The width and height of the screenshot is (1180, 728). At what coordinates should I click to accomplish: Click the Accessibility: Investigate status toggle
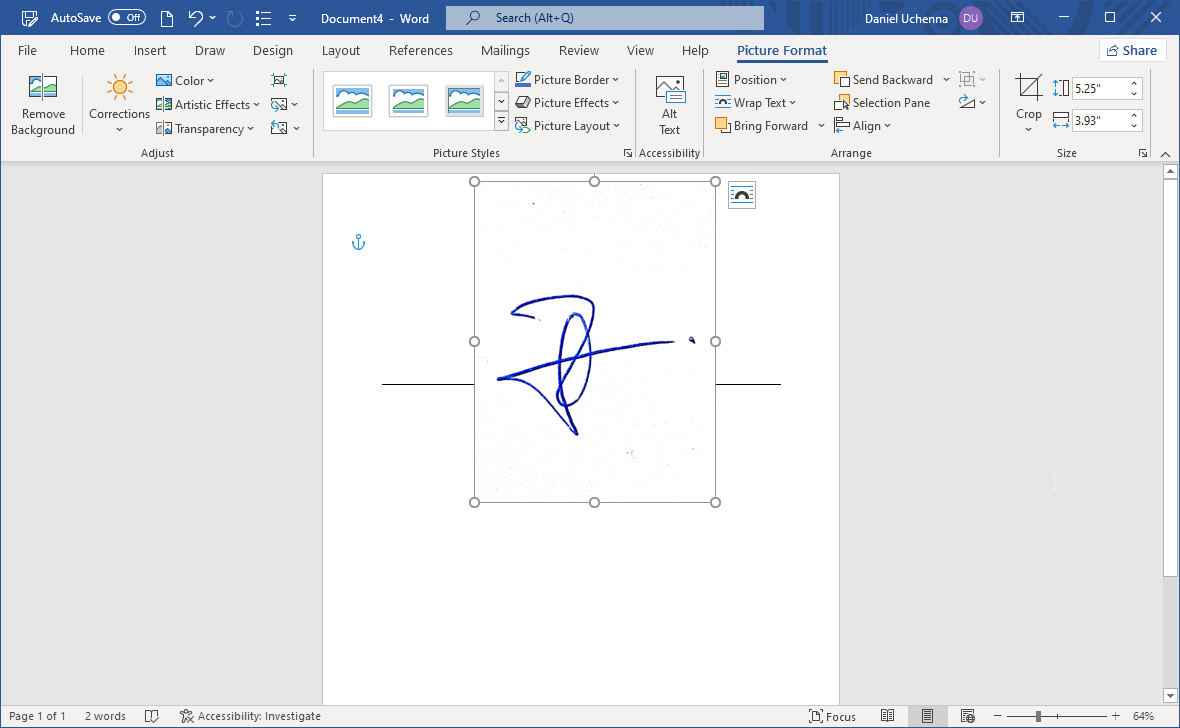coord(250,716)
